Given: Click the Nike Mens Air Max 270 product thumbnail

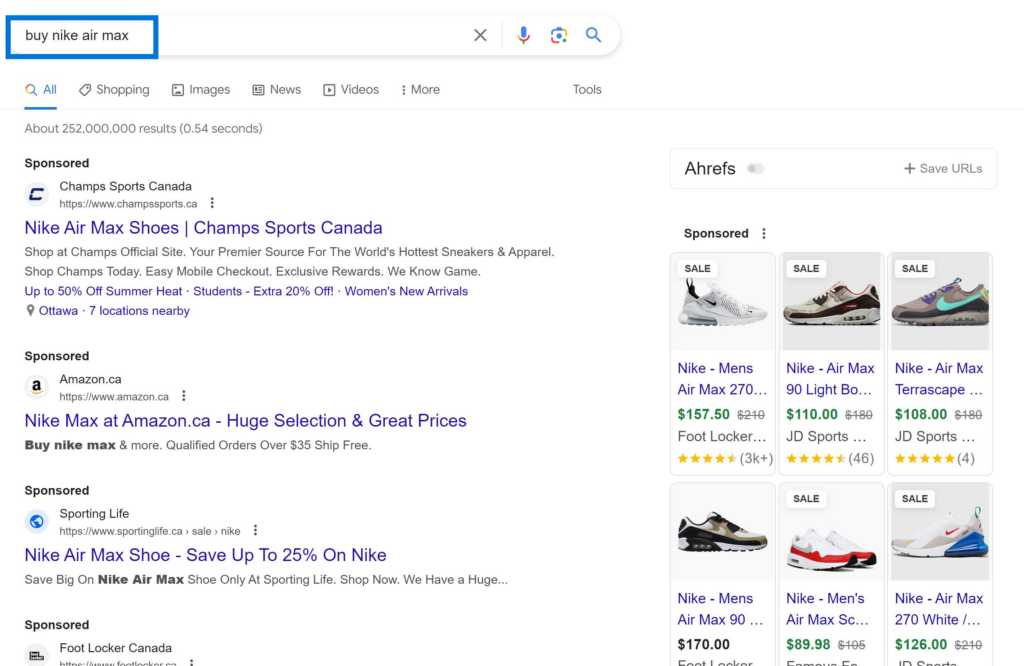Looking at the screenshot, I should point(722,300).
